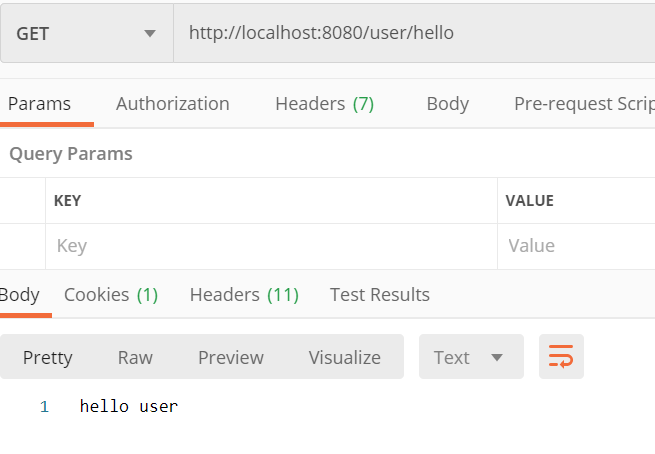Open the response Headers (11) tab
This screenshot has height=454, width=655.
[244, 295]
